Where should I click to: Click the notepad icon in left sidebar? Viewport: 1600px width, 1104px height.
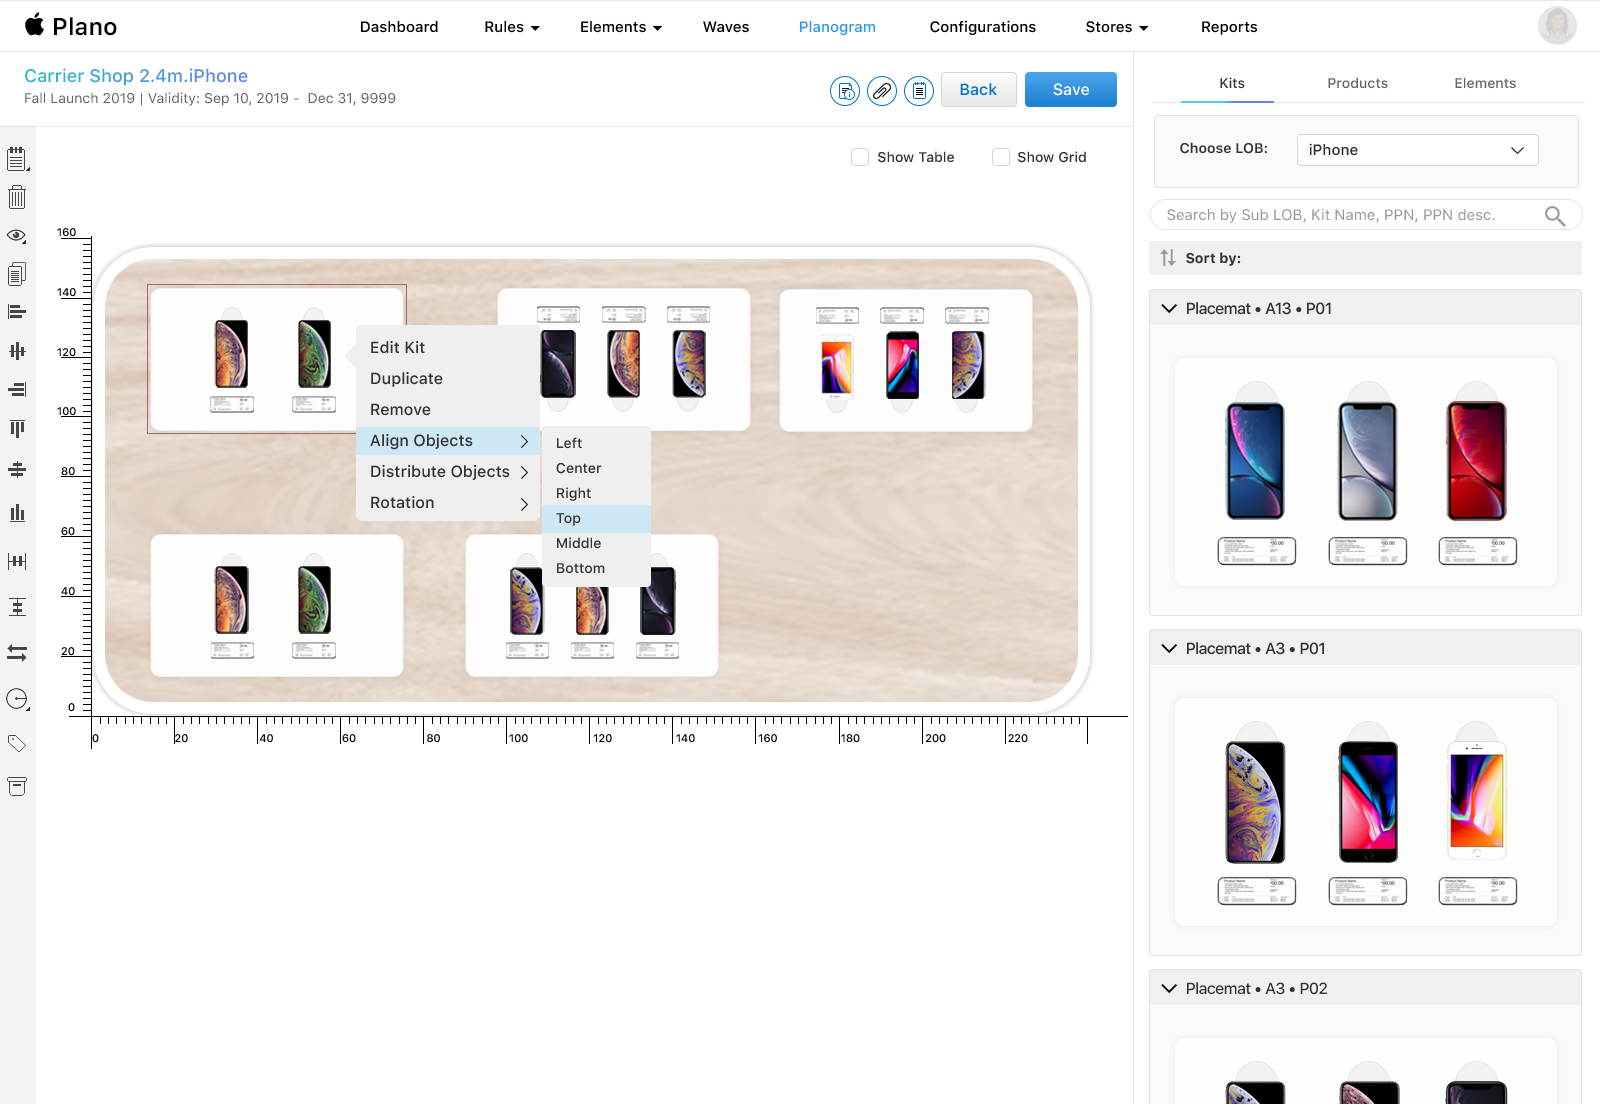pos(17,159)
